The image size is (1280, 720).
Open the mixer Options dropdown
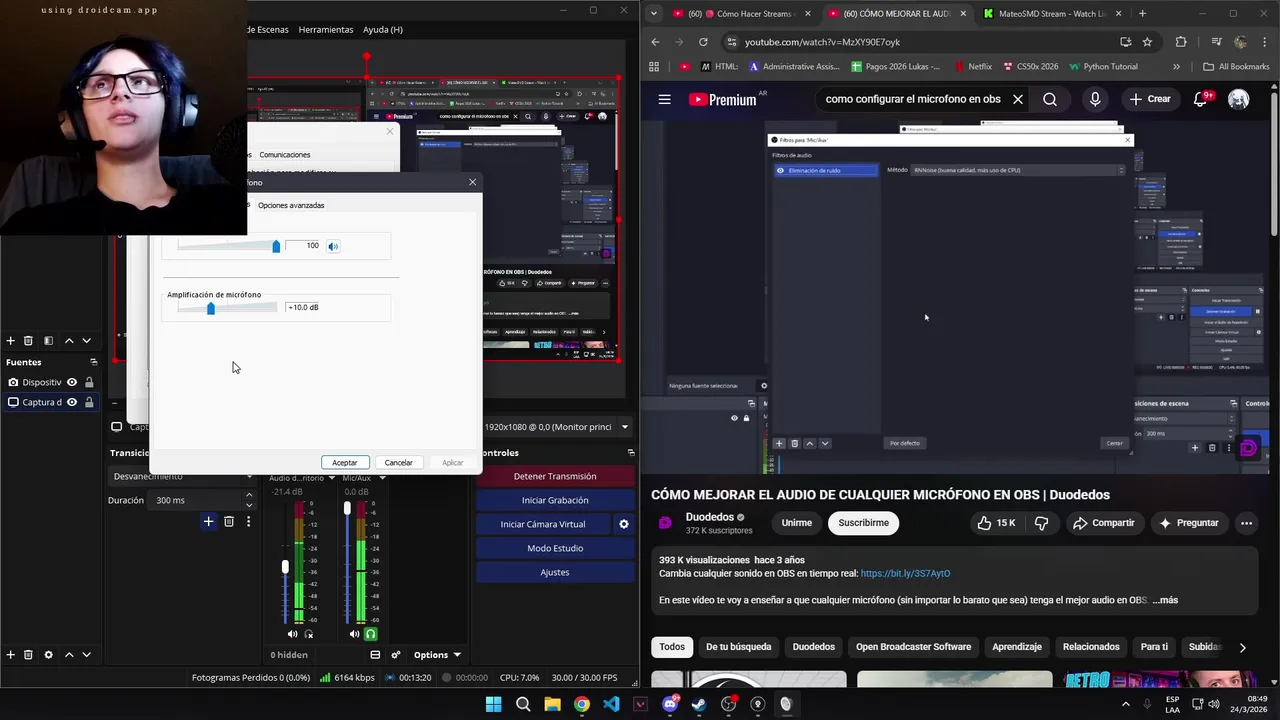pyautogui.click(x=437, y=655)
